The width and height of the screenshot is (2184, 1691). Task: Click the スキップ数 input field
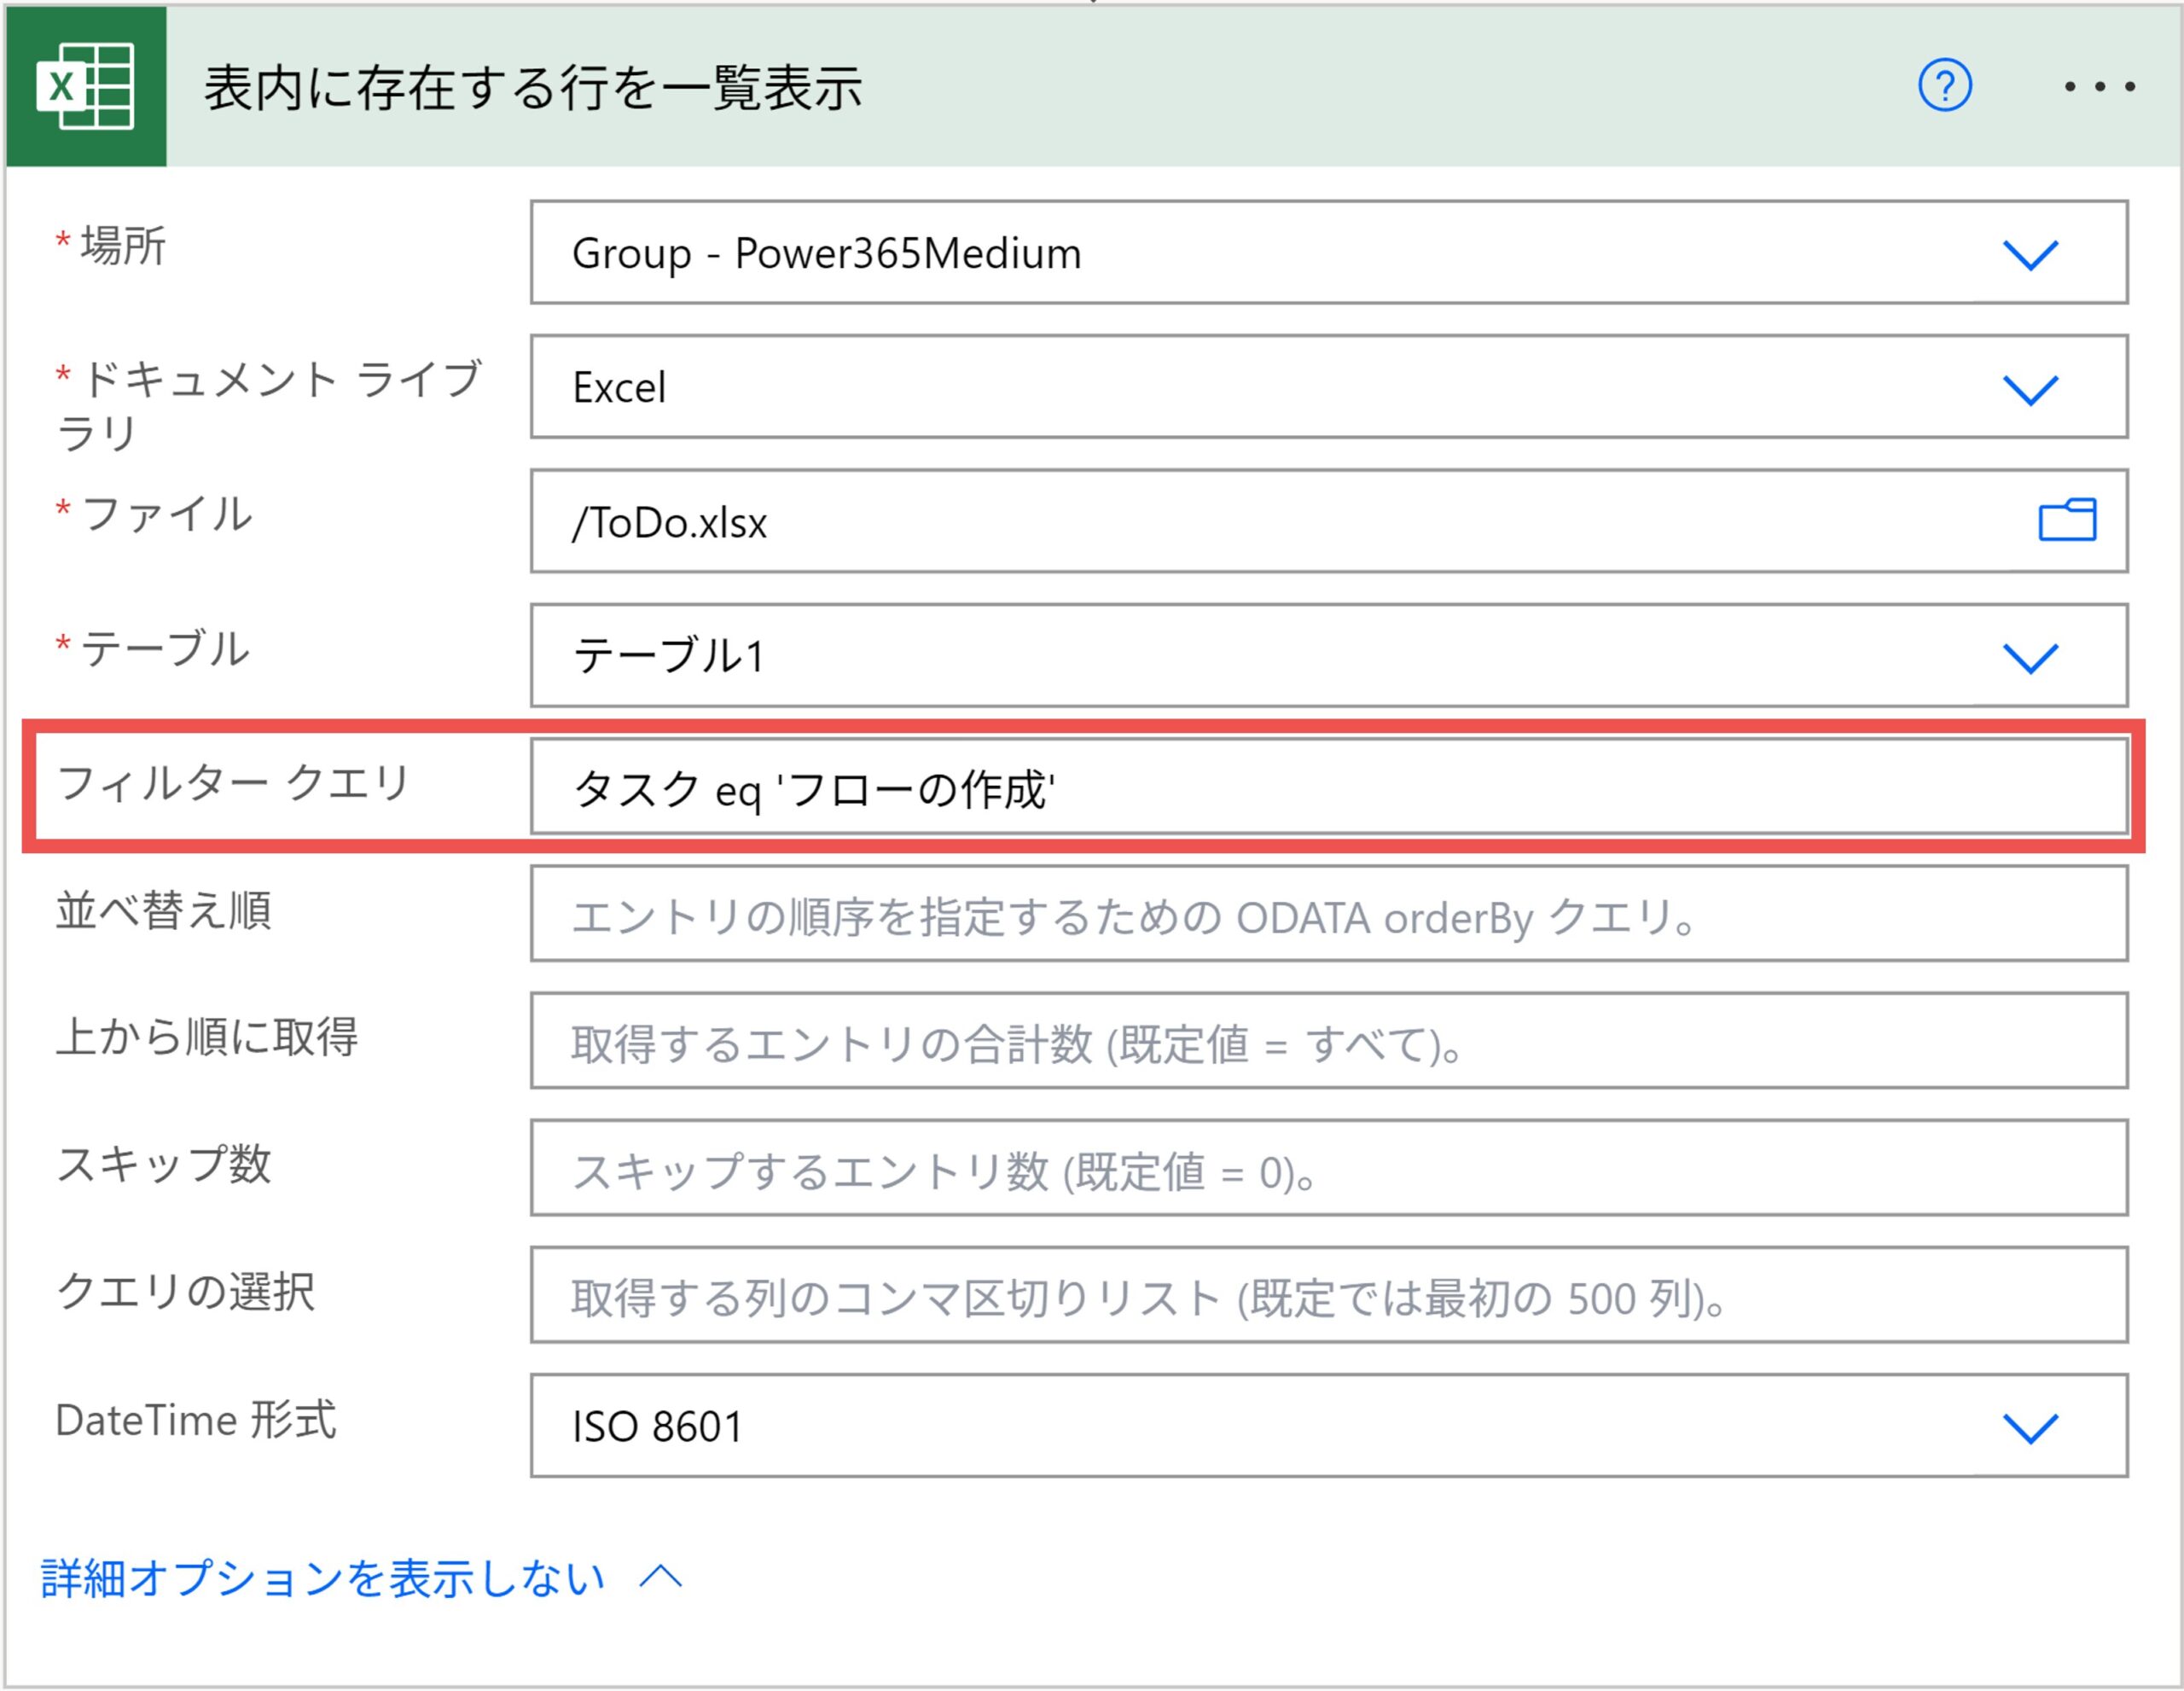pos(1328,1168)
